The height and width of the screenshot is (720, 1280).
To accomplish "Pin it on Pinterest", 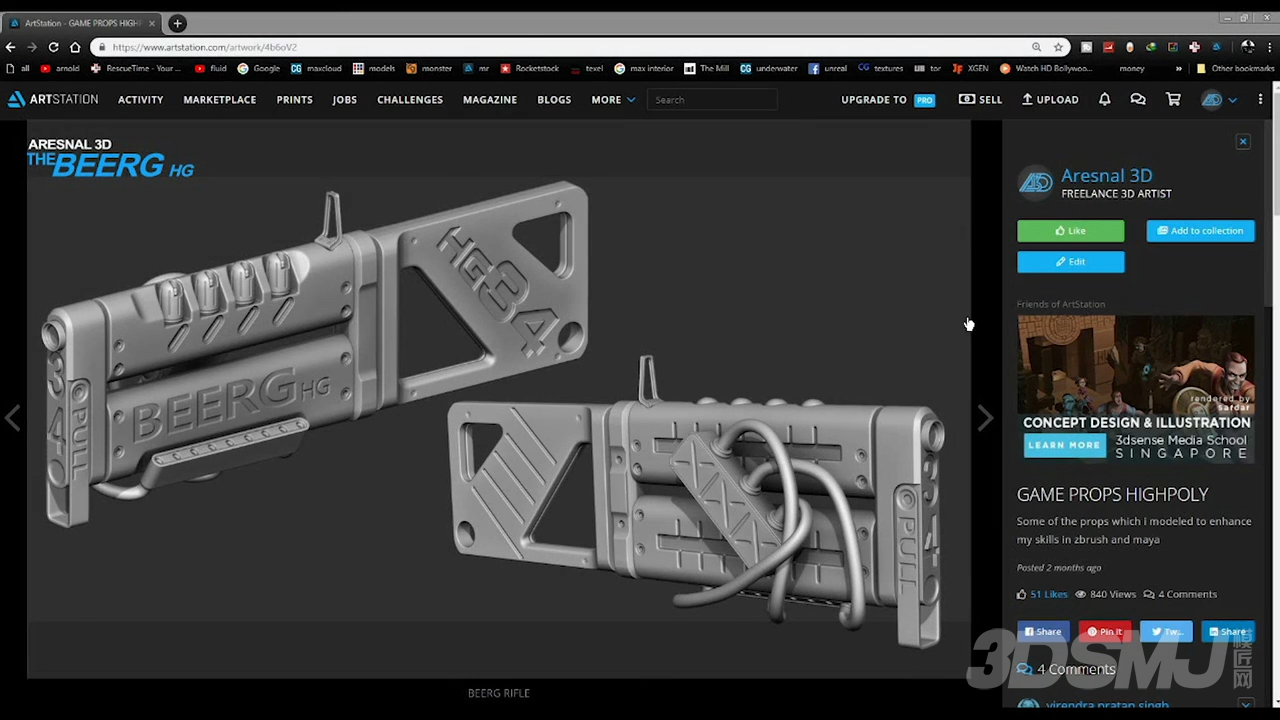I will tap(1104, 632).
